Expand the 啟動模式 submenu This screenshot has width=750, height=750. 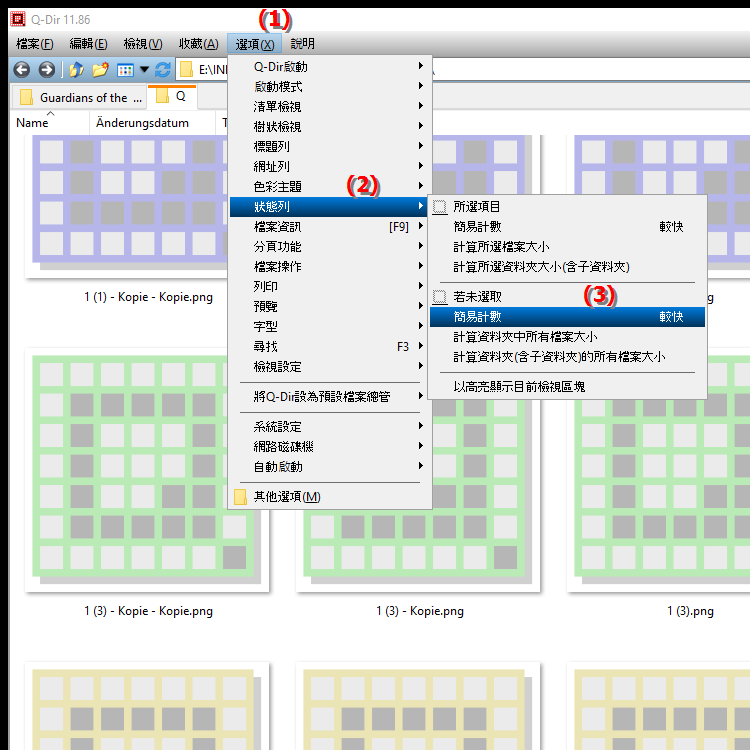pyautogui.click(x=330, y=87)
